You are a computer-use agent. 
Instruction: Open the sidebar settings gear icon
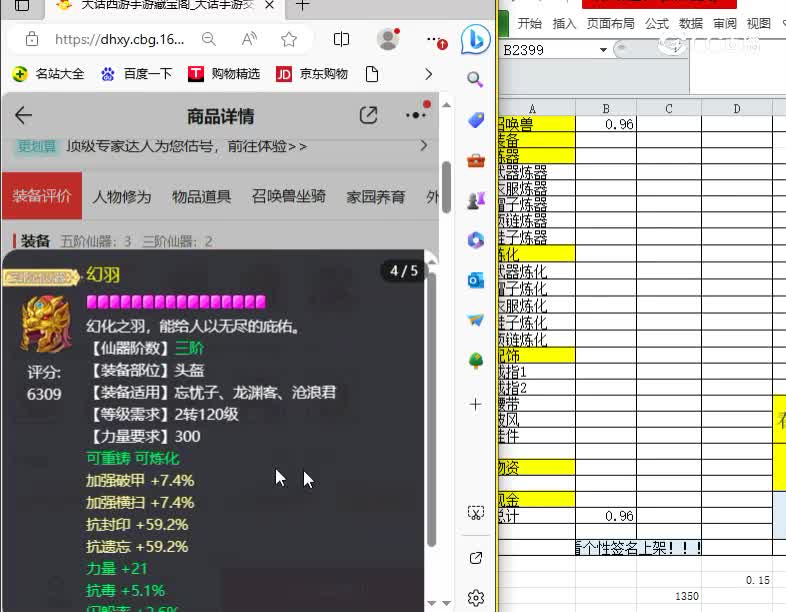click(x=476, y=597)
